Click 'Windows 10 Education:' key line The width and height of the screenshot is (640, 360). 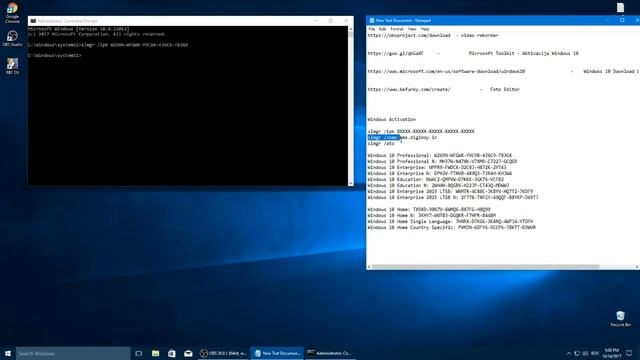436,180
